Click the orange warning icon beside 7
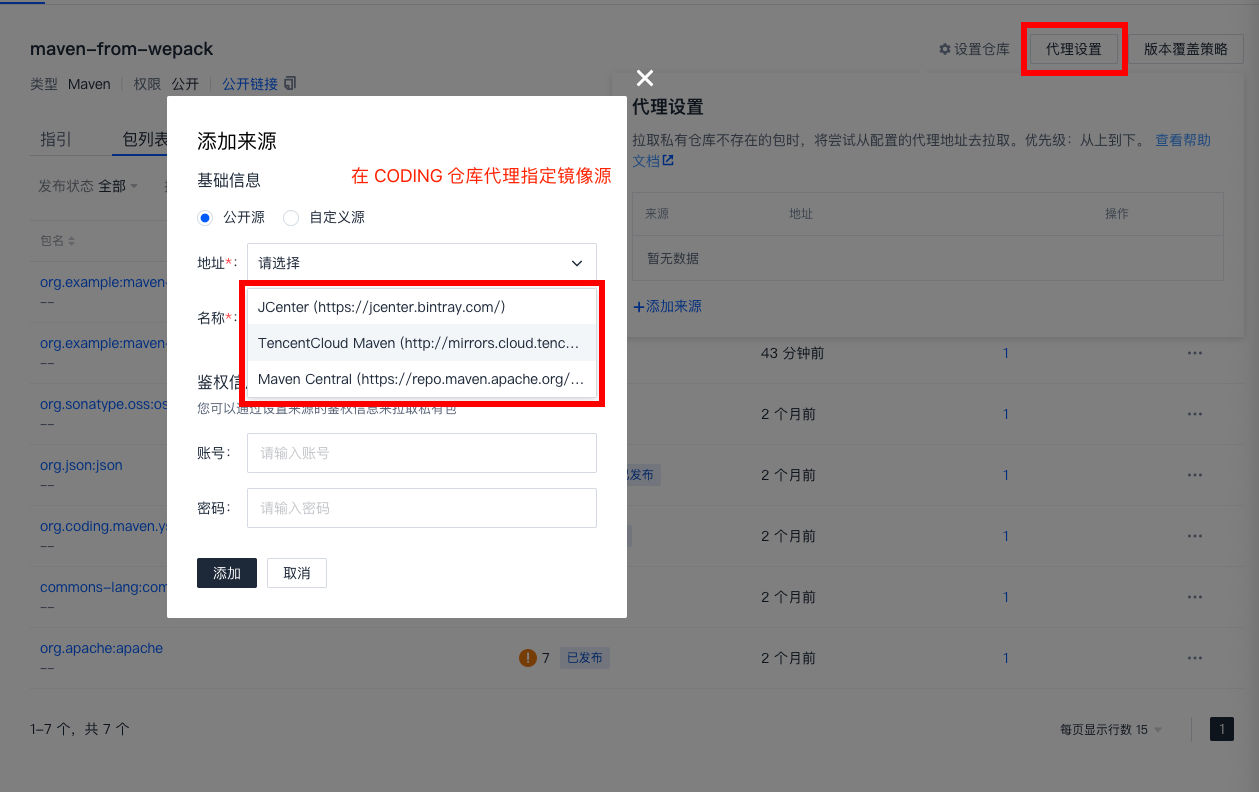The image size is (1259, 792). click(528, 658)
